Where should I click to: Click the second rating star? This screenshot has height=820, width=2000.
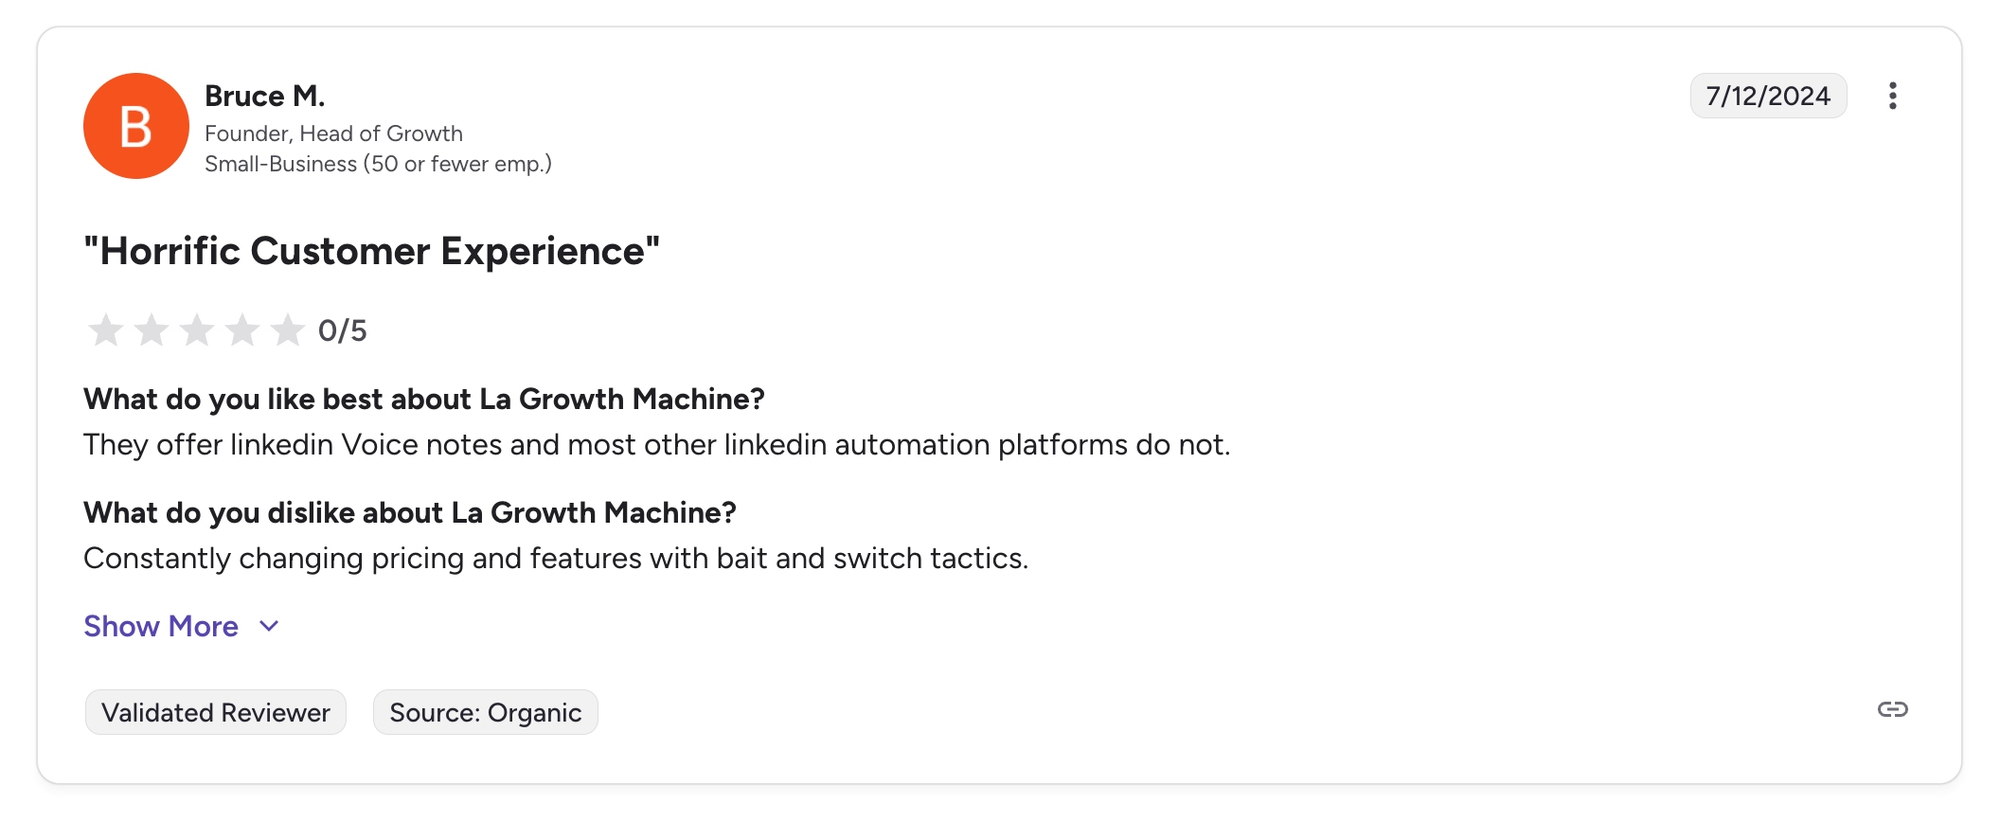point(151,330)
